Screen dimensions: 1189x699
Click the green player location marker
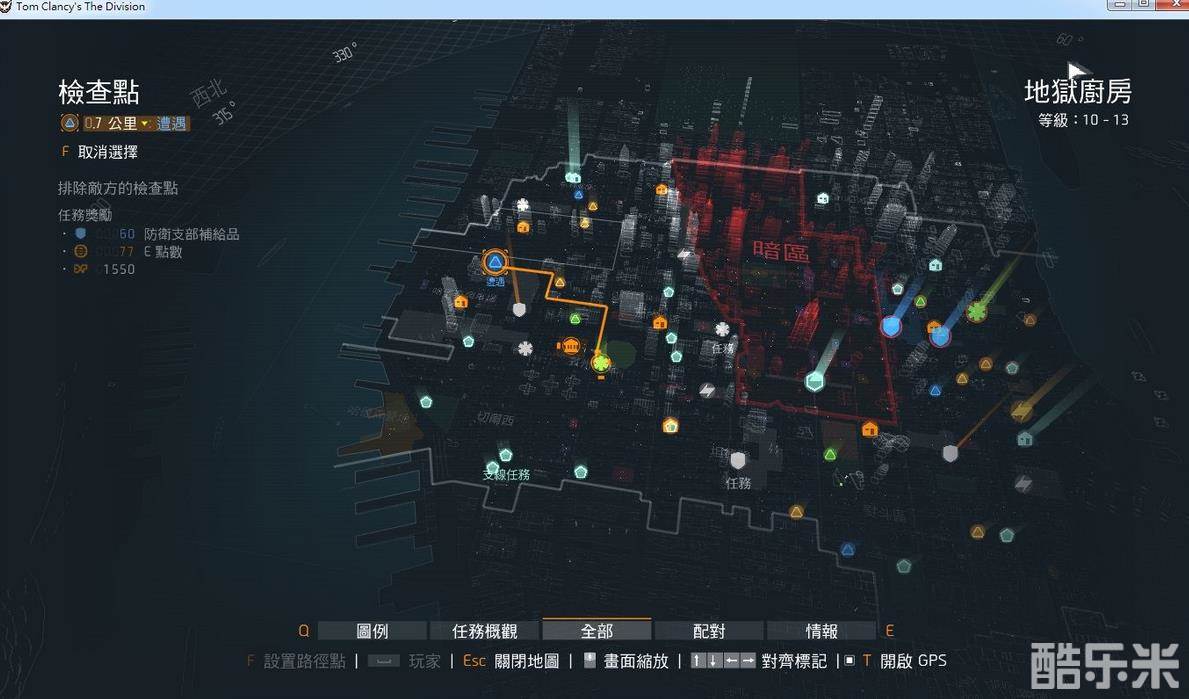pyautogui.click(x=601, y=363)
